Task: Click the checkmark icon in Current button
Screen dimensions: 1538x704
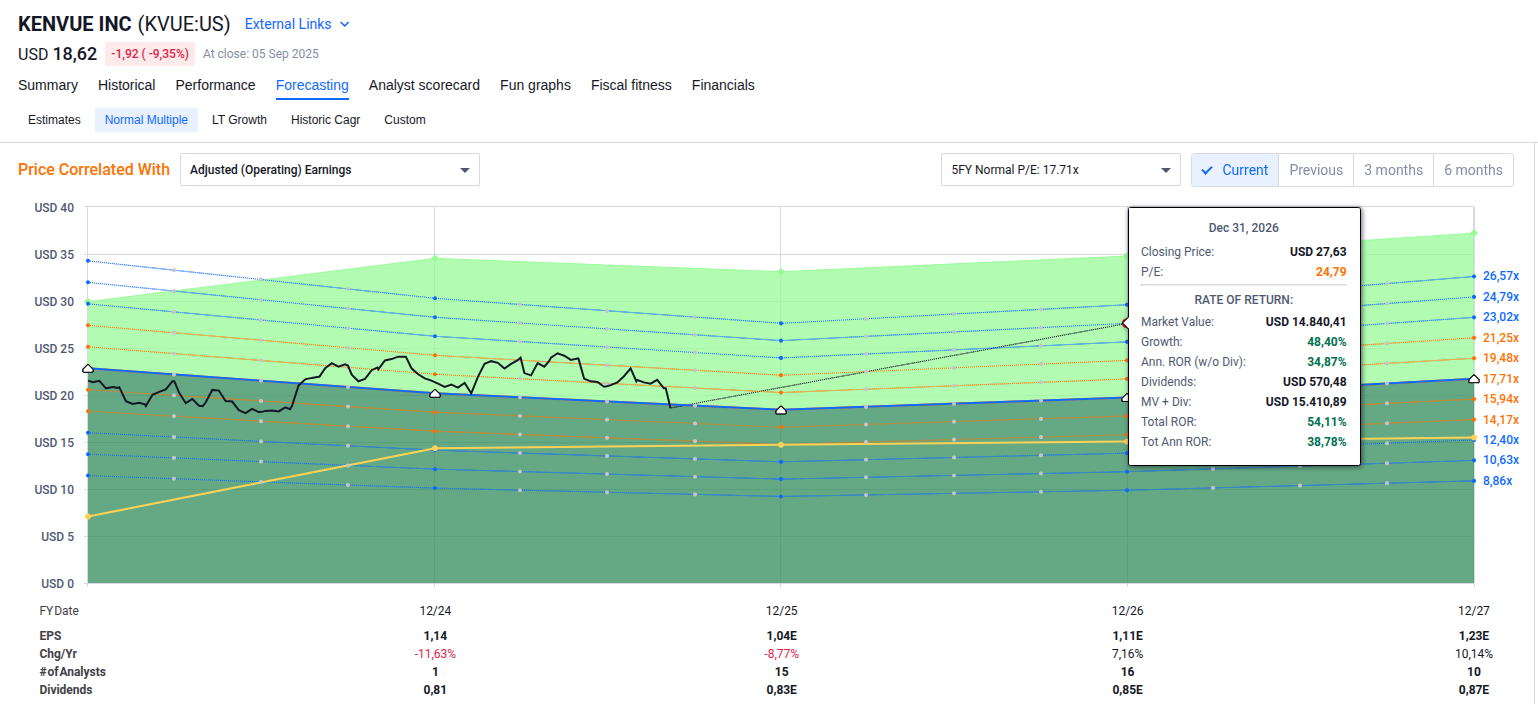Action: [x=1207, y=170]
